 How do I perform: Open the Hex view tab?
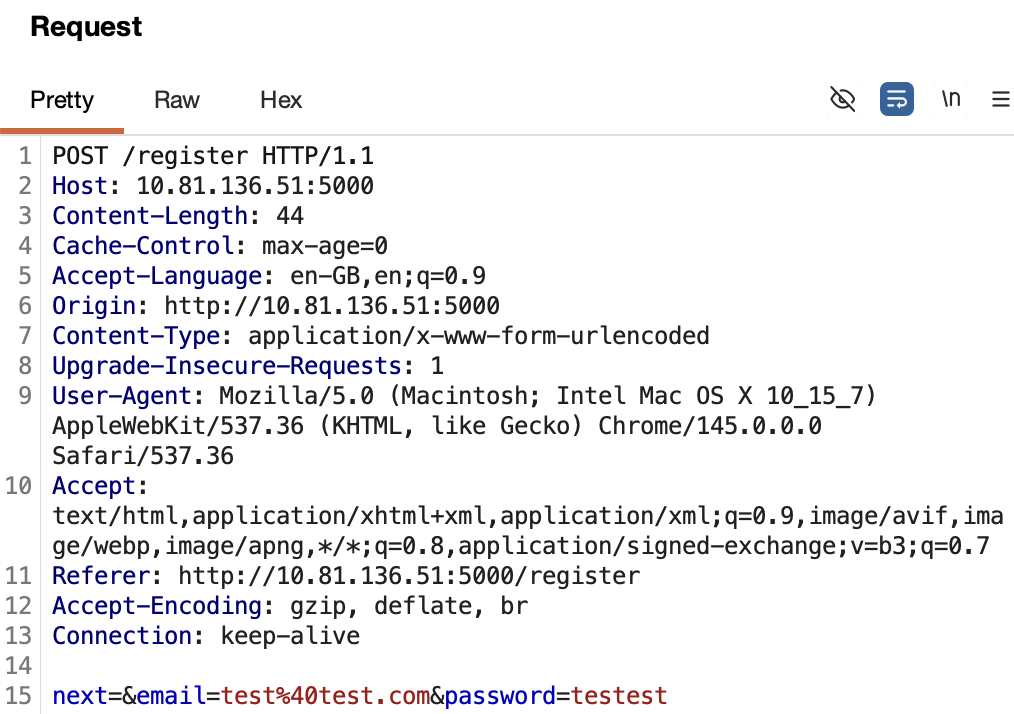(281, 100)
